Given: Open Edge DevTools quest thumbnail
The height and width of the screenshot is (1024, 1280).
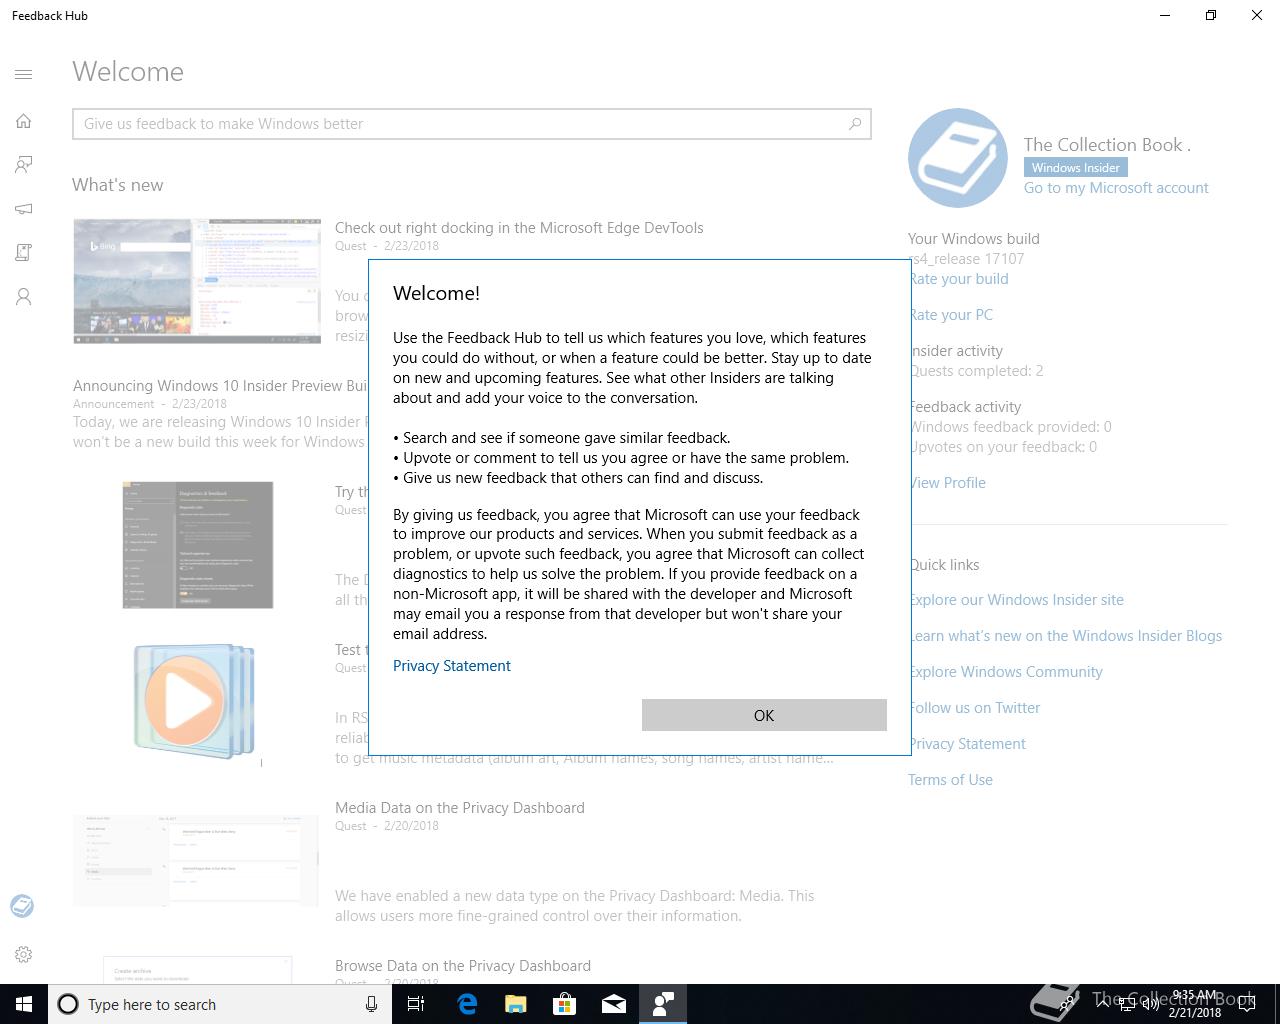Looking at the screenshot, I should pos(197,281).
